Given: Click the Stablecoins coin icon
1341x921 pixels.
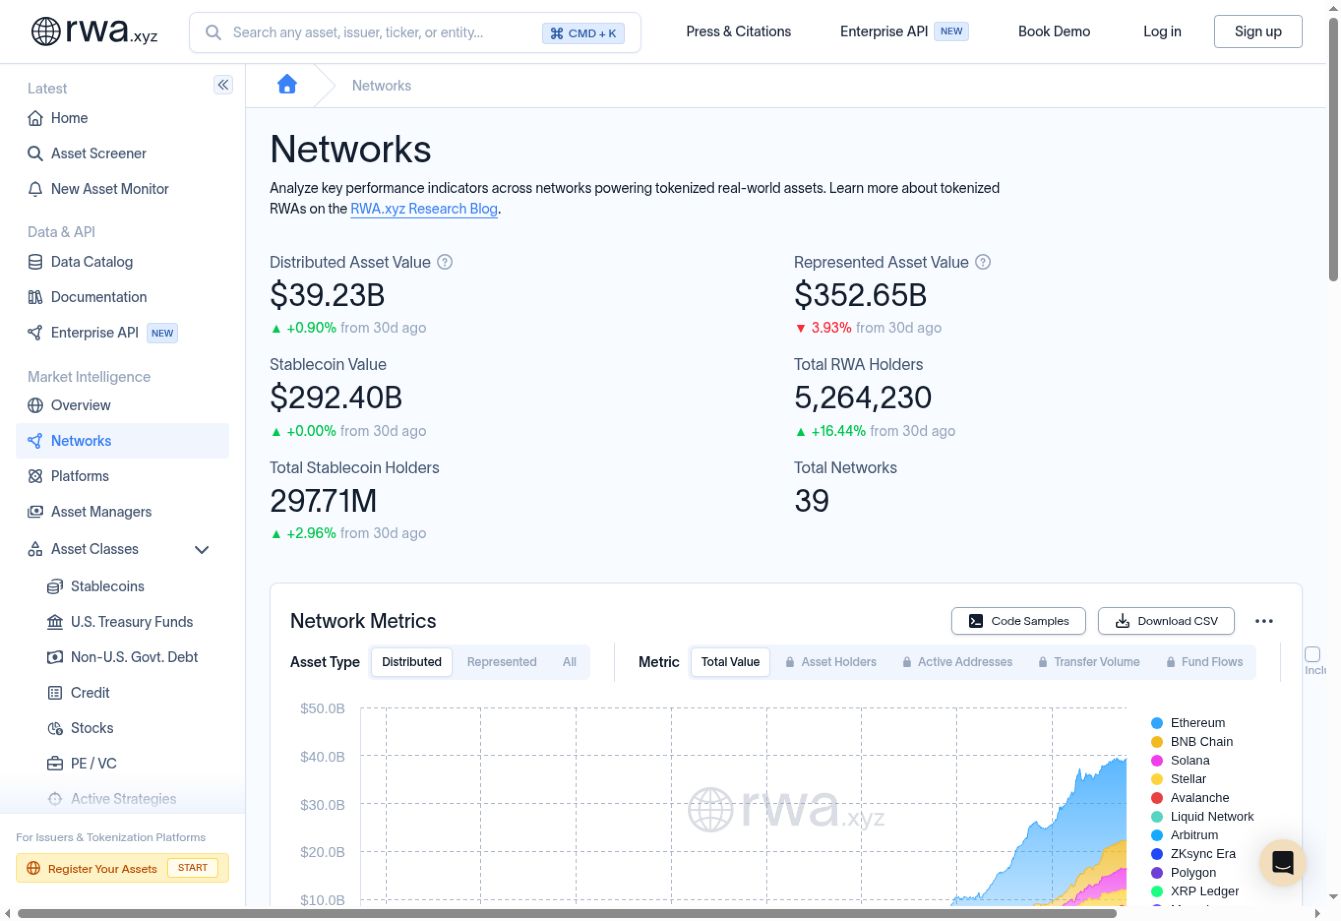Looking at the screenshot, I should (55, 586).
